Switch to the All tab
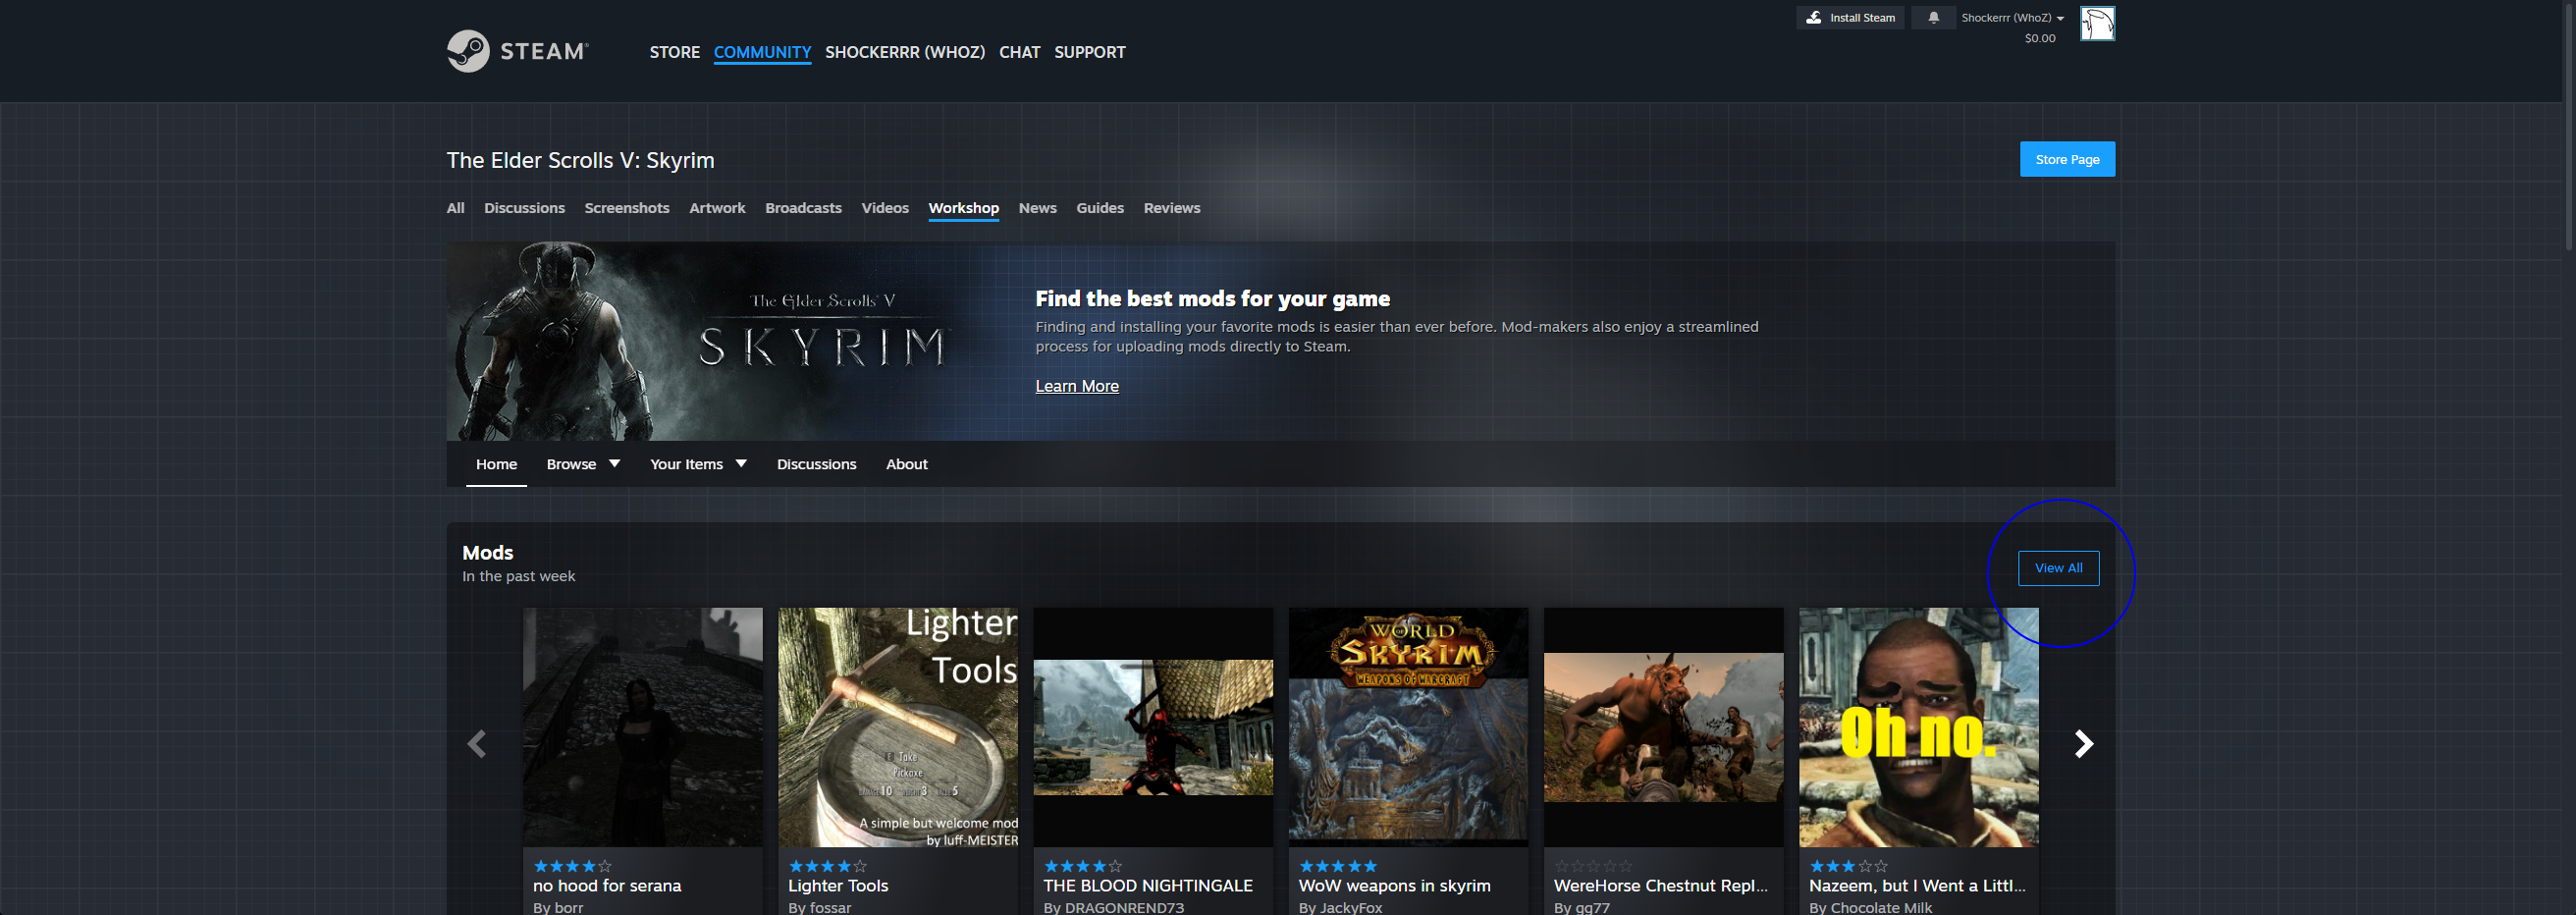The image size is (2576, 915). [455, 208]
